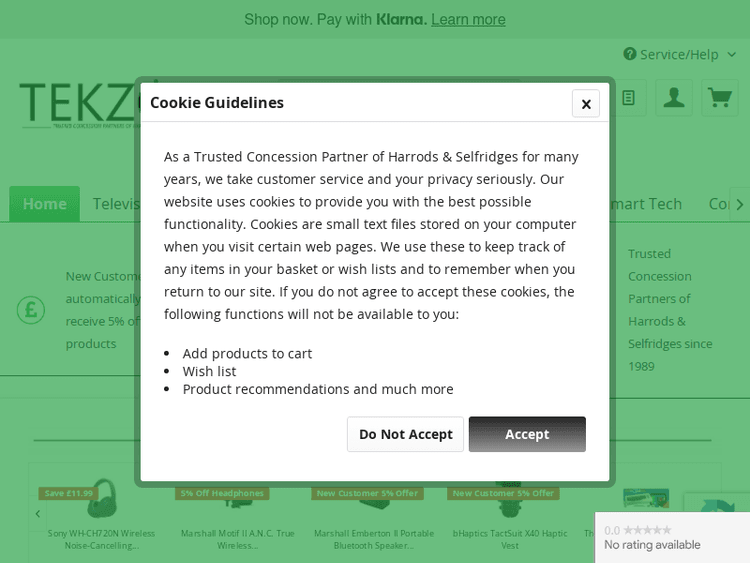The image size is (750, 563).
Task: Select the Home tab
Action: 45,204
